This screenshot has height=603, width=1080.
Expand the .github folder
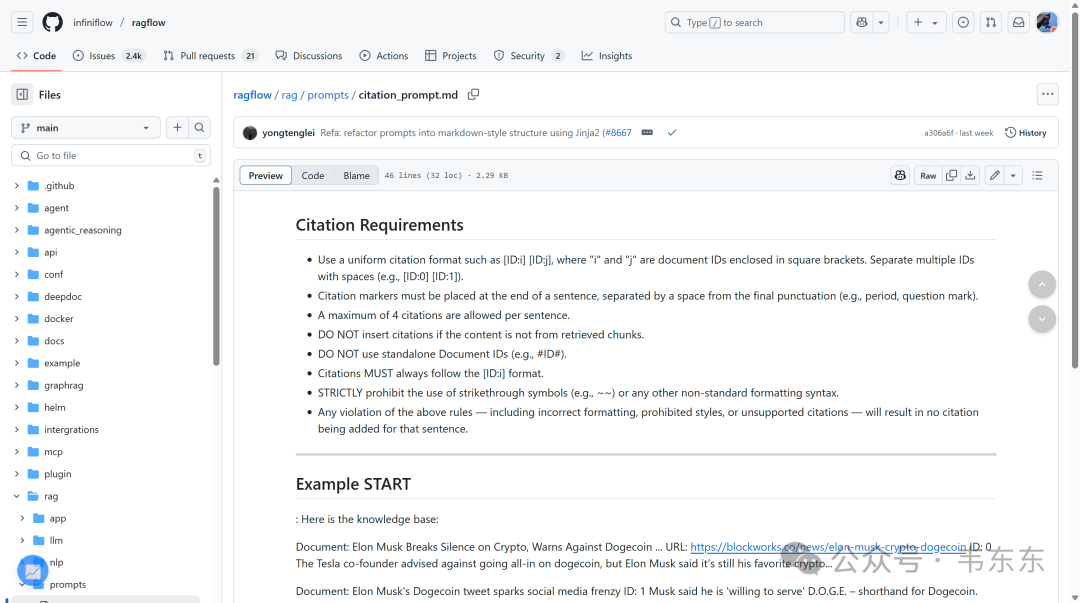click(17, 185)
